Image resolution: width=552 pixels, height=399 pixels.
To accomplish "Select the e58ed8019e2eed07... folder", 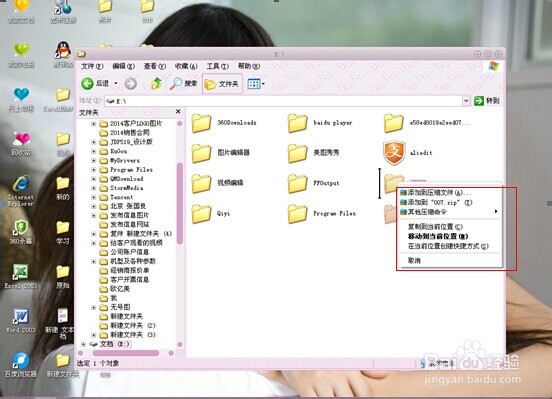I will pos(427,123).
